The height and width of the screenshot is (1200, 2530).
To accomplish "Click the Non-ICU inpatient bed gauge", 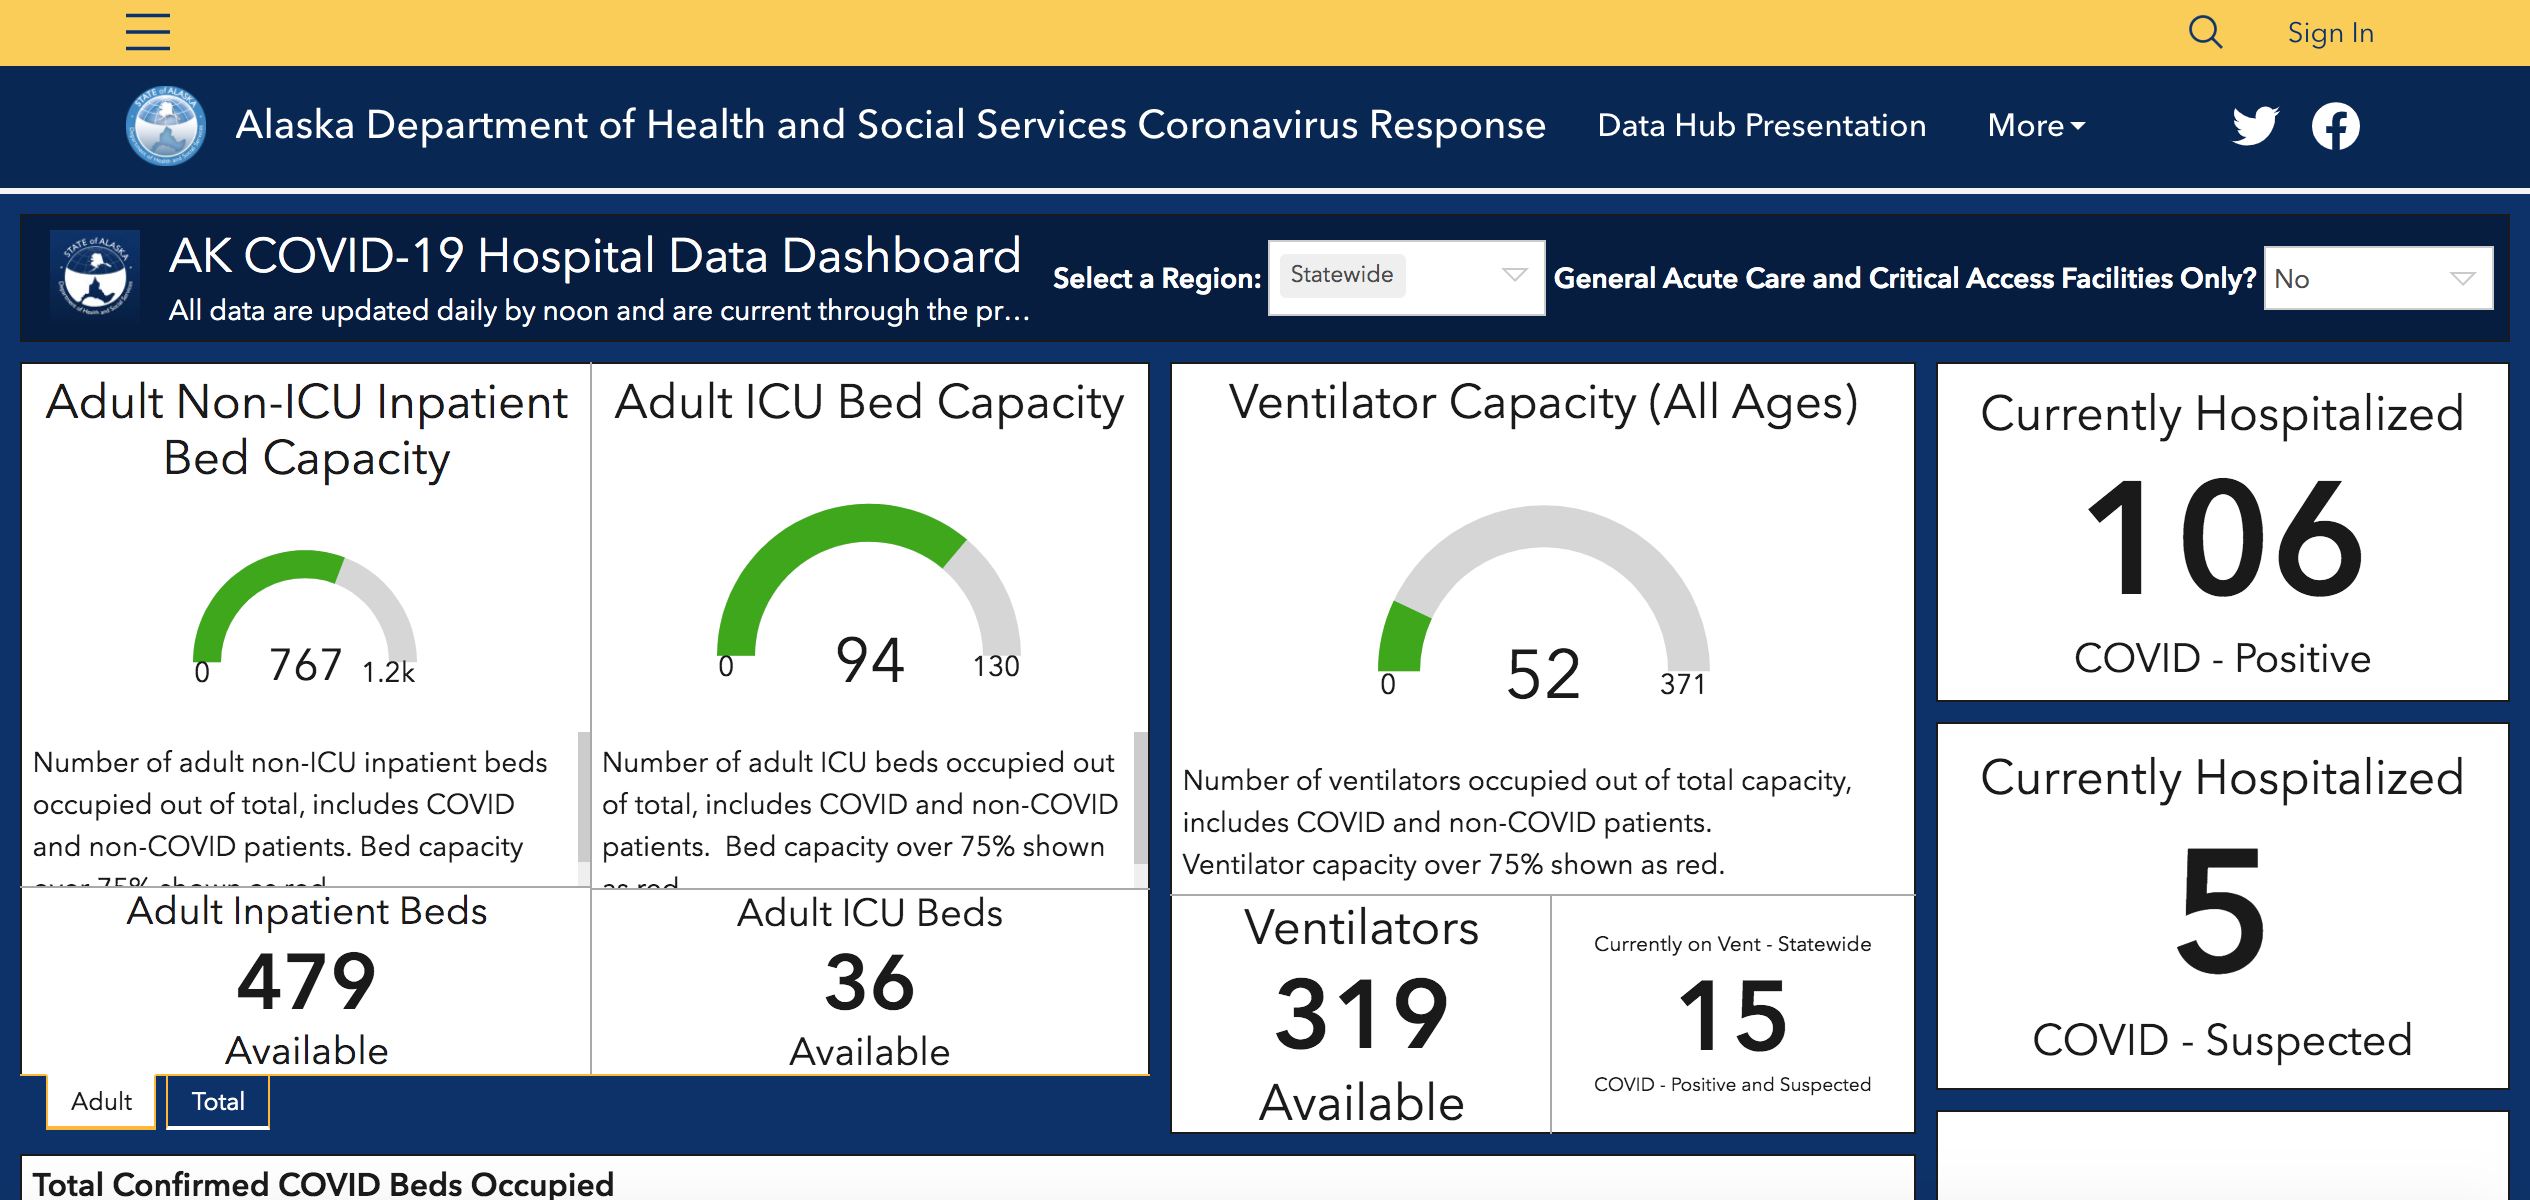I will click(305, 617).
